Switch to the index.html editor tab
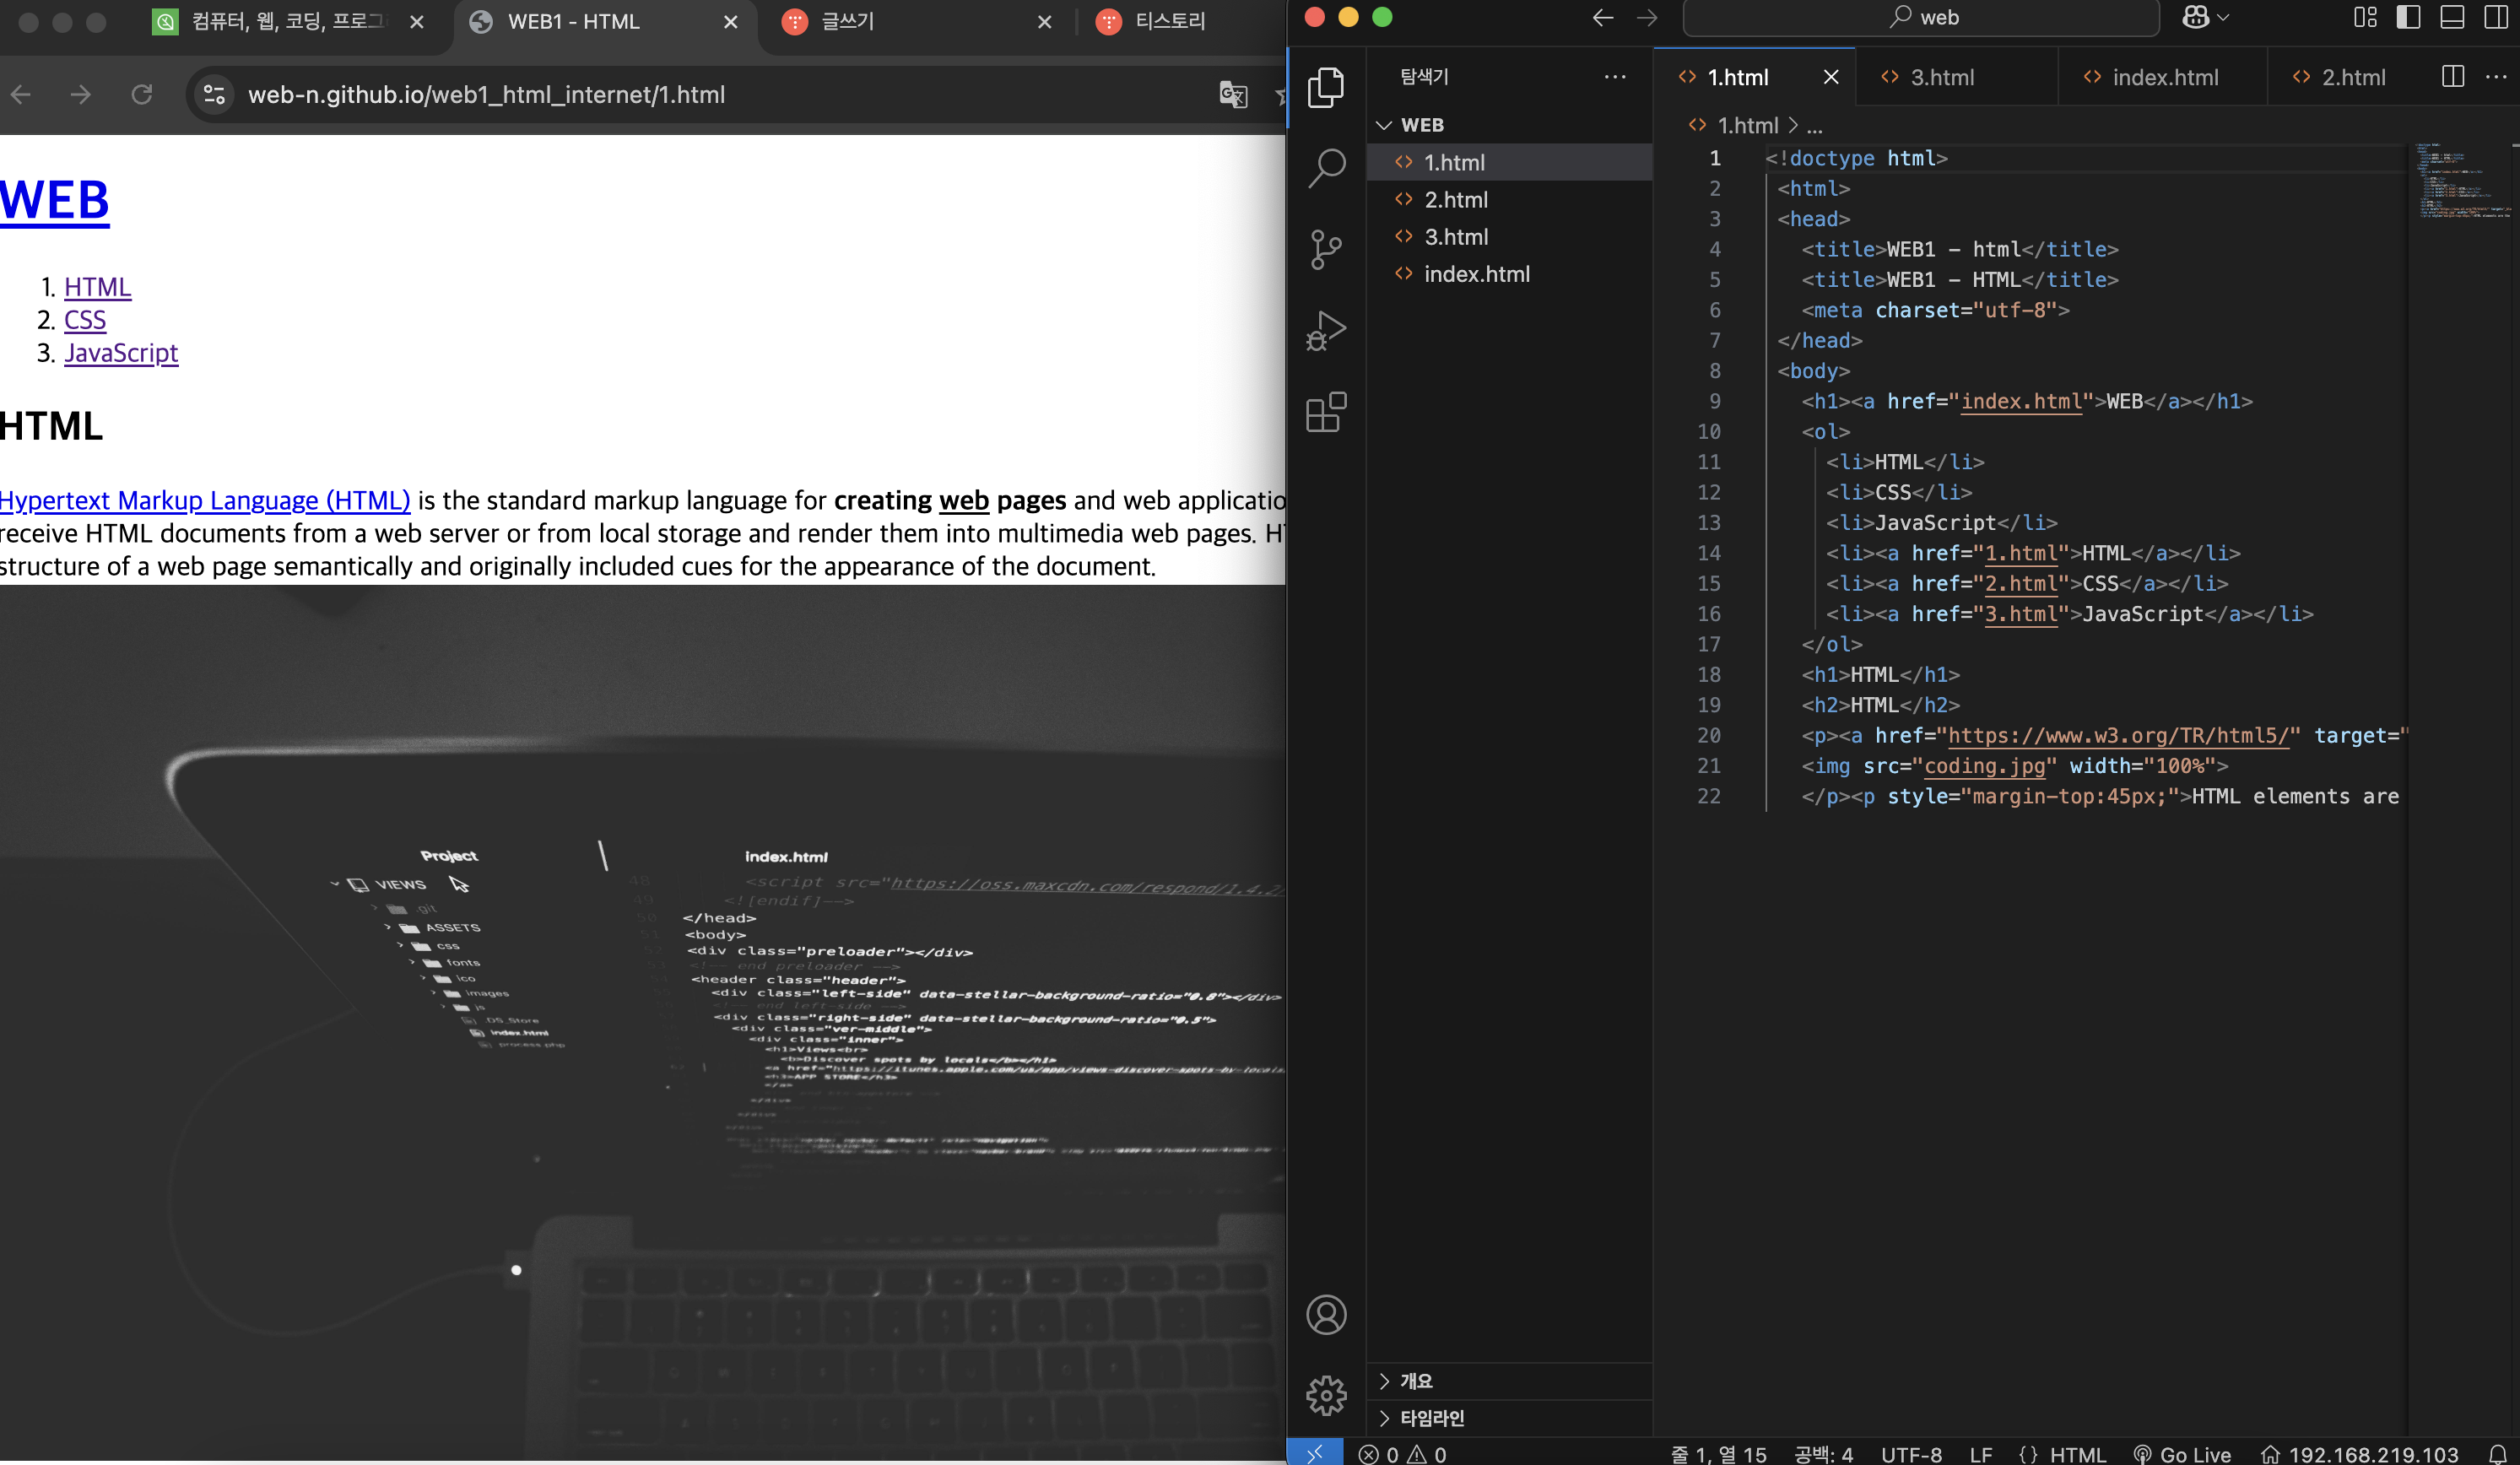 tap(2164, 77)
